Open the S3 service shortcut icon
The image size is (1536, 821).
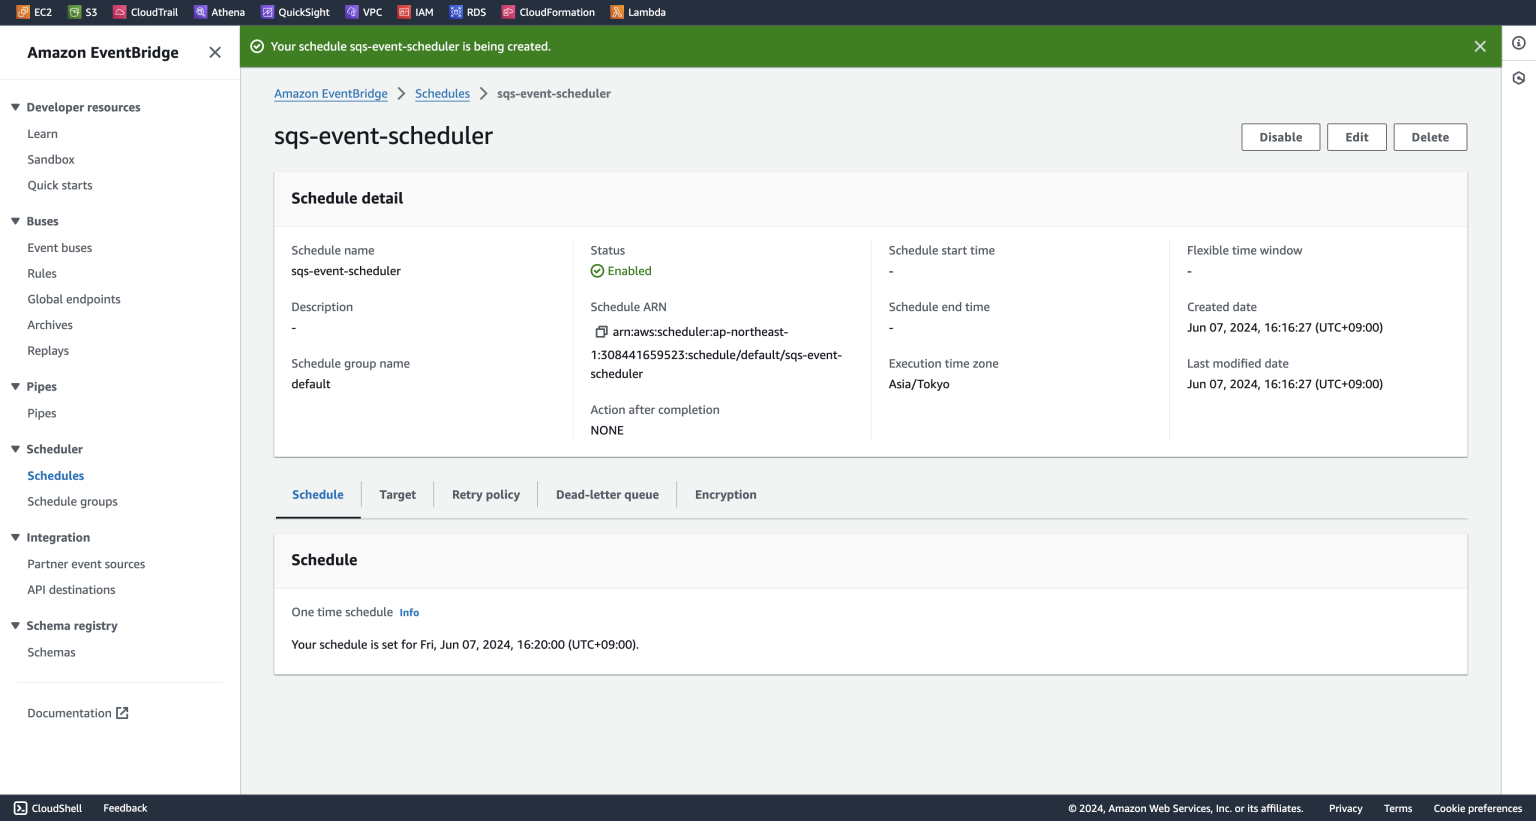pyautogui.click(x=74, y=12)
